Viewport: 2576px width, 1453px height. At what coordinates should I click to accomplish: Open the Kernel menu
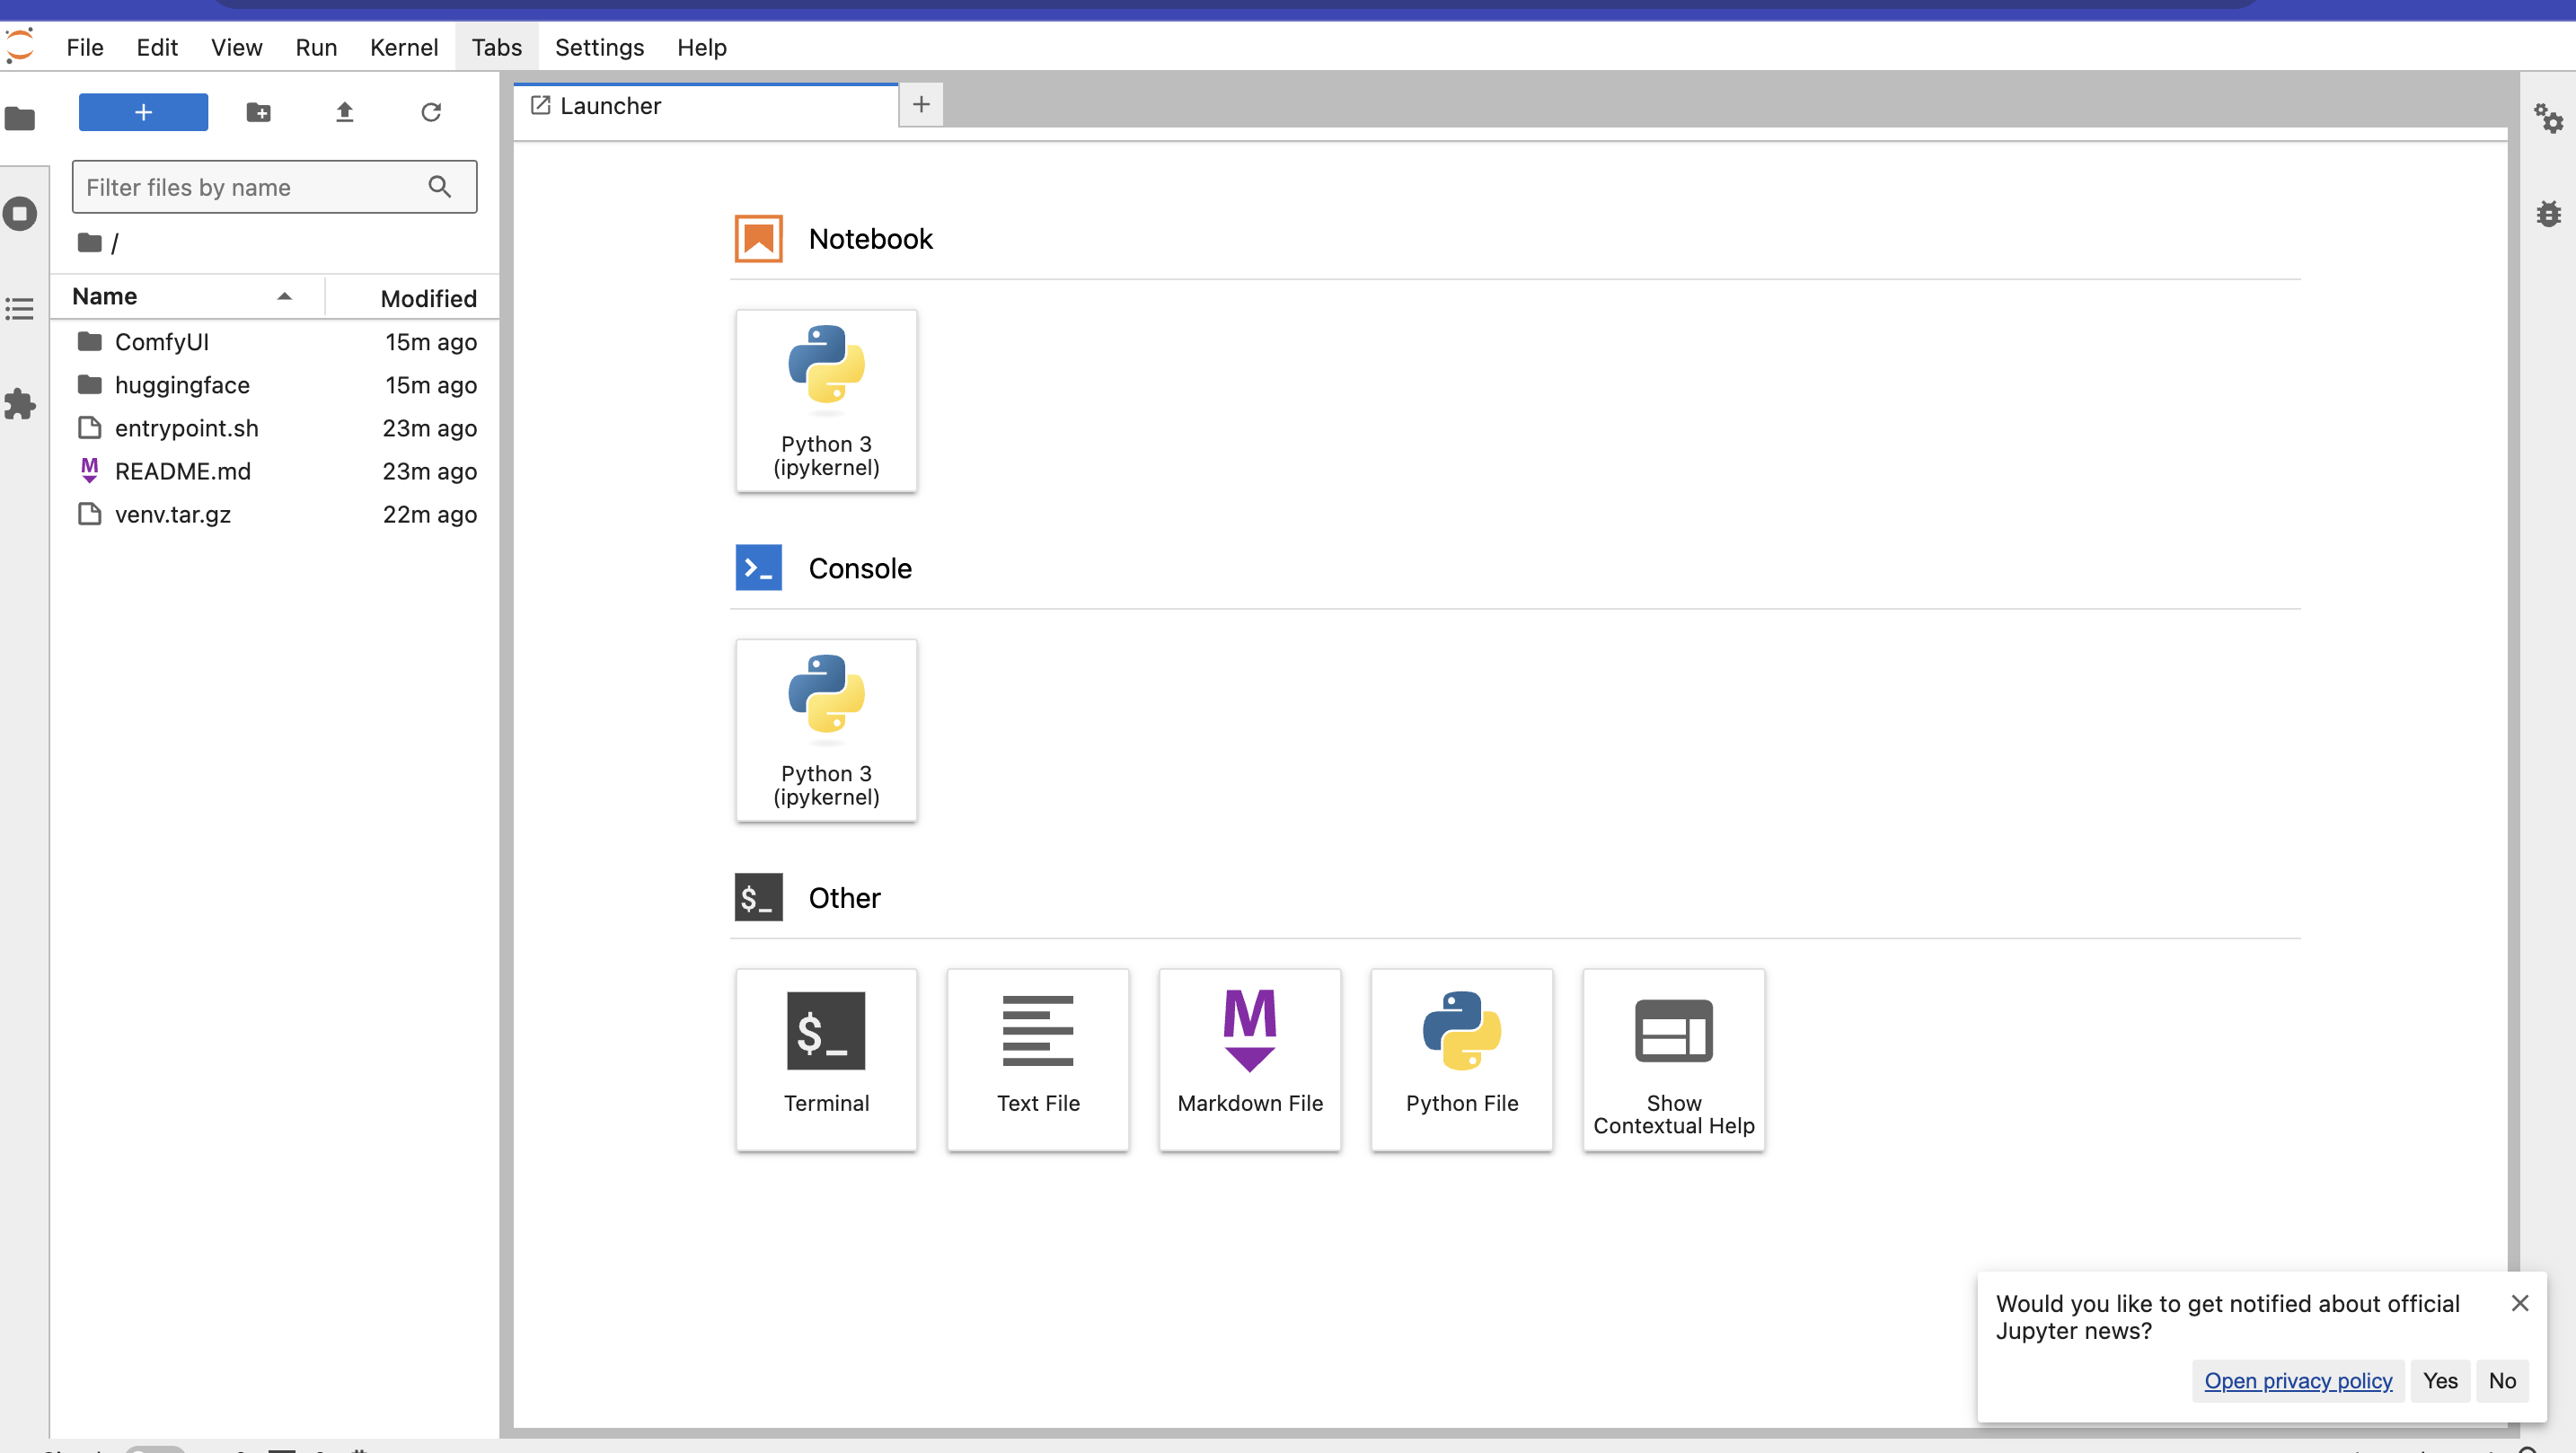[403, 47]
